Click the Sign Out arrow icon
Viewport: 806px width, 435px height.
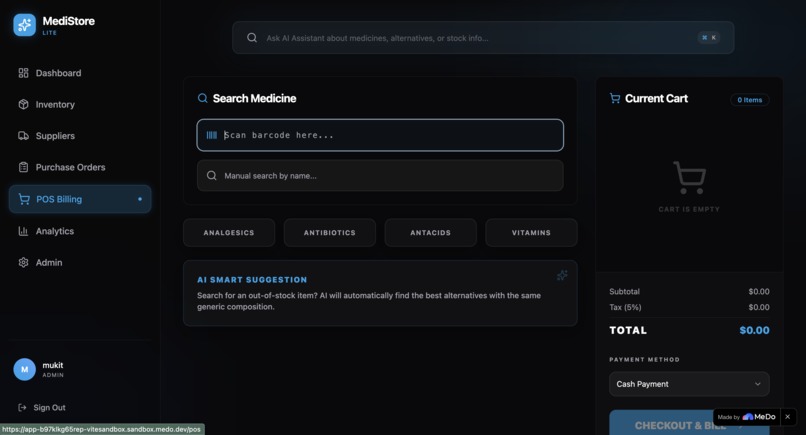[22, 407]
